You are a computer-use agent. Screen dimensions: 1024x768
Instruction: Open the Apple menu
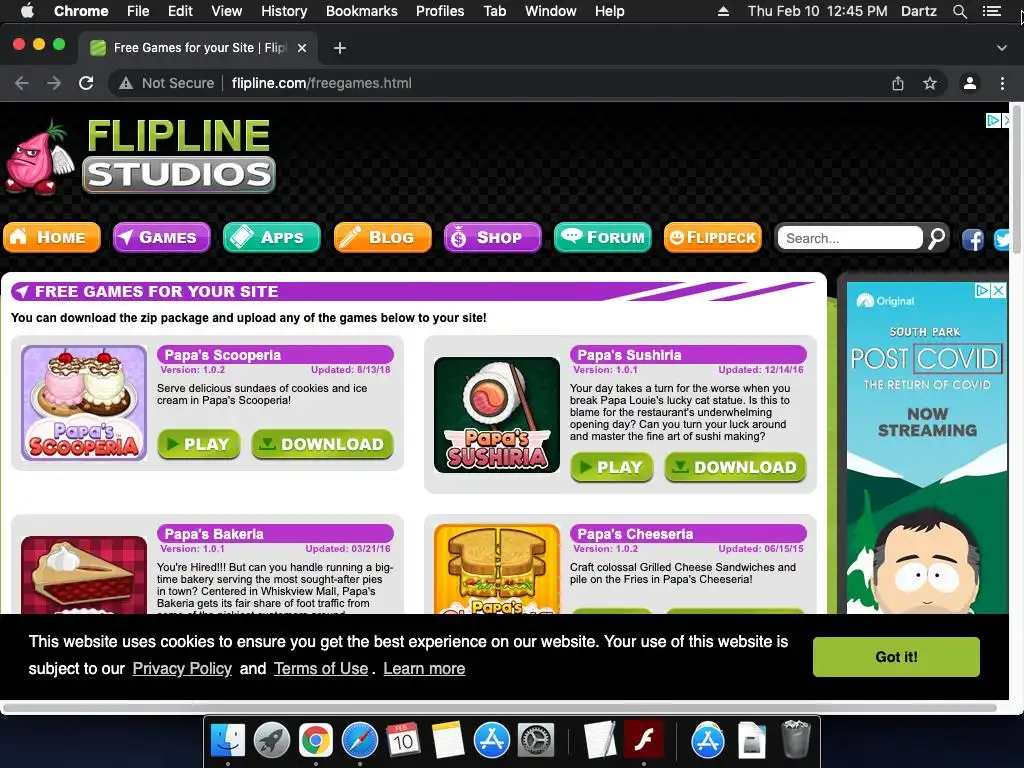27,11
